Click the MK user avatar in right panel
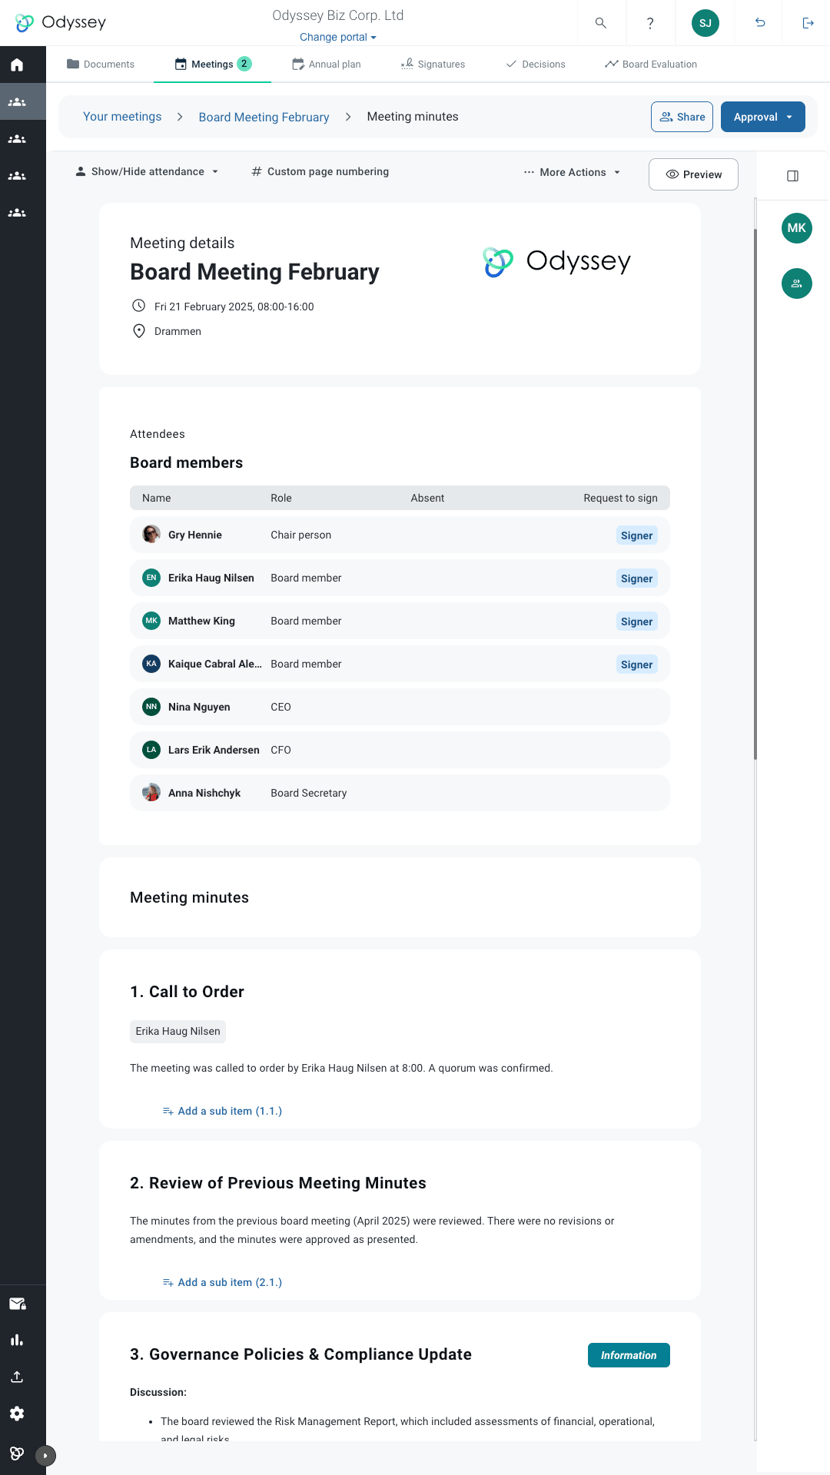The image size is (830, 1475). tap(797, 228)
